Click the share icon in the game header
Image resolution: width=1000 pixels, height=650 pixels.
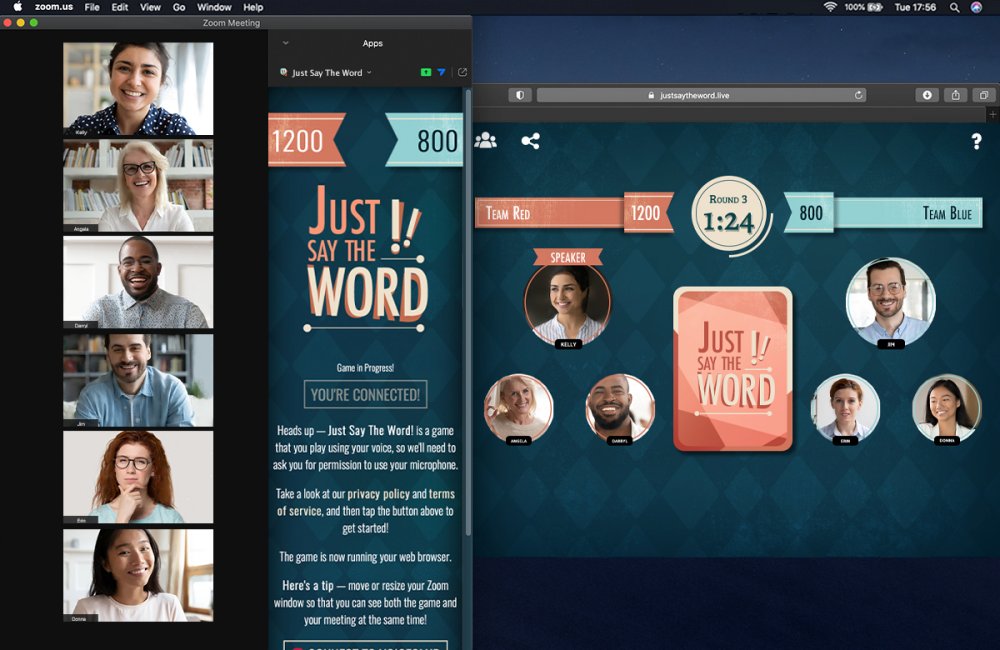(x=531, y=141)
